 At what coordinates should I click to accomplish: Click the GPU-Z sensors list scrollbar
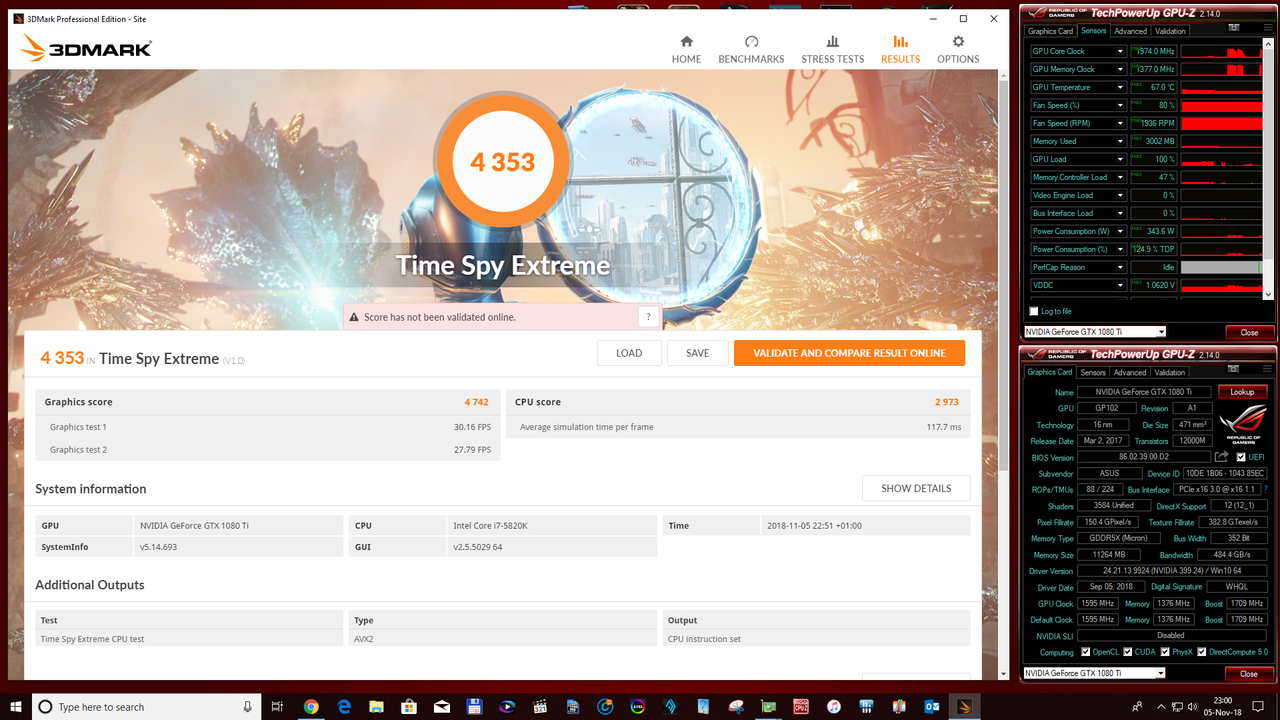(x=1269, y=170)
